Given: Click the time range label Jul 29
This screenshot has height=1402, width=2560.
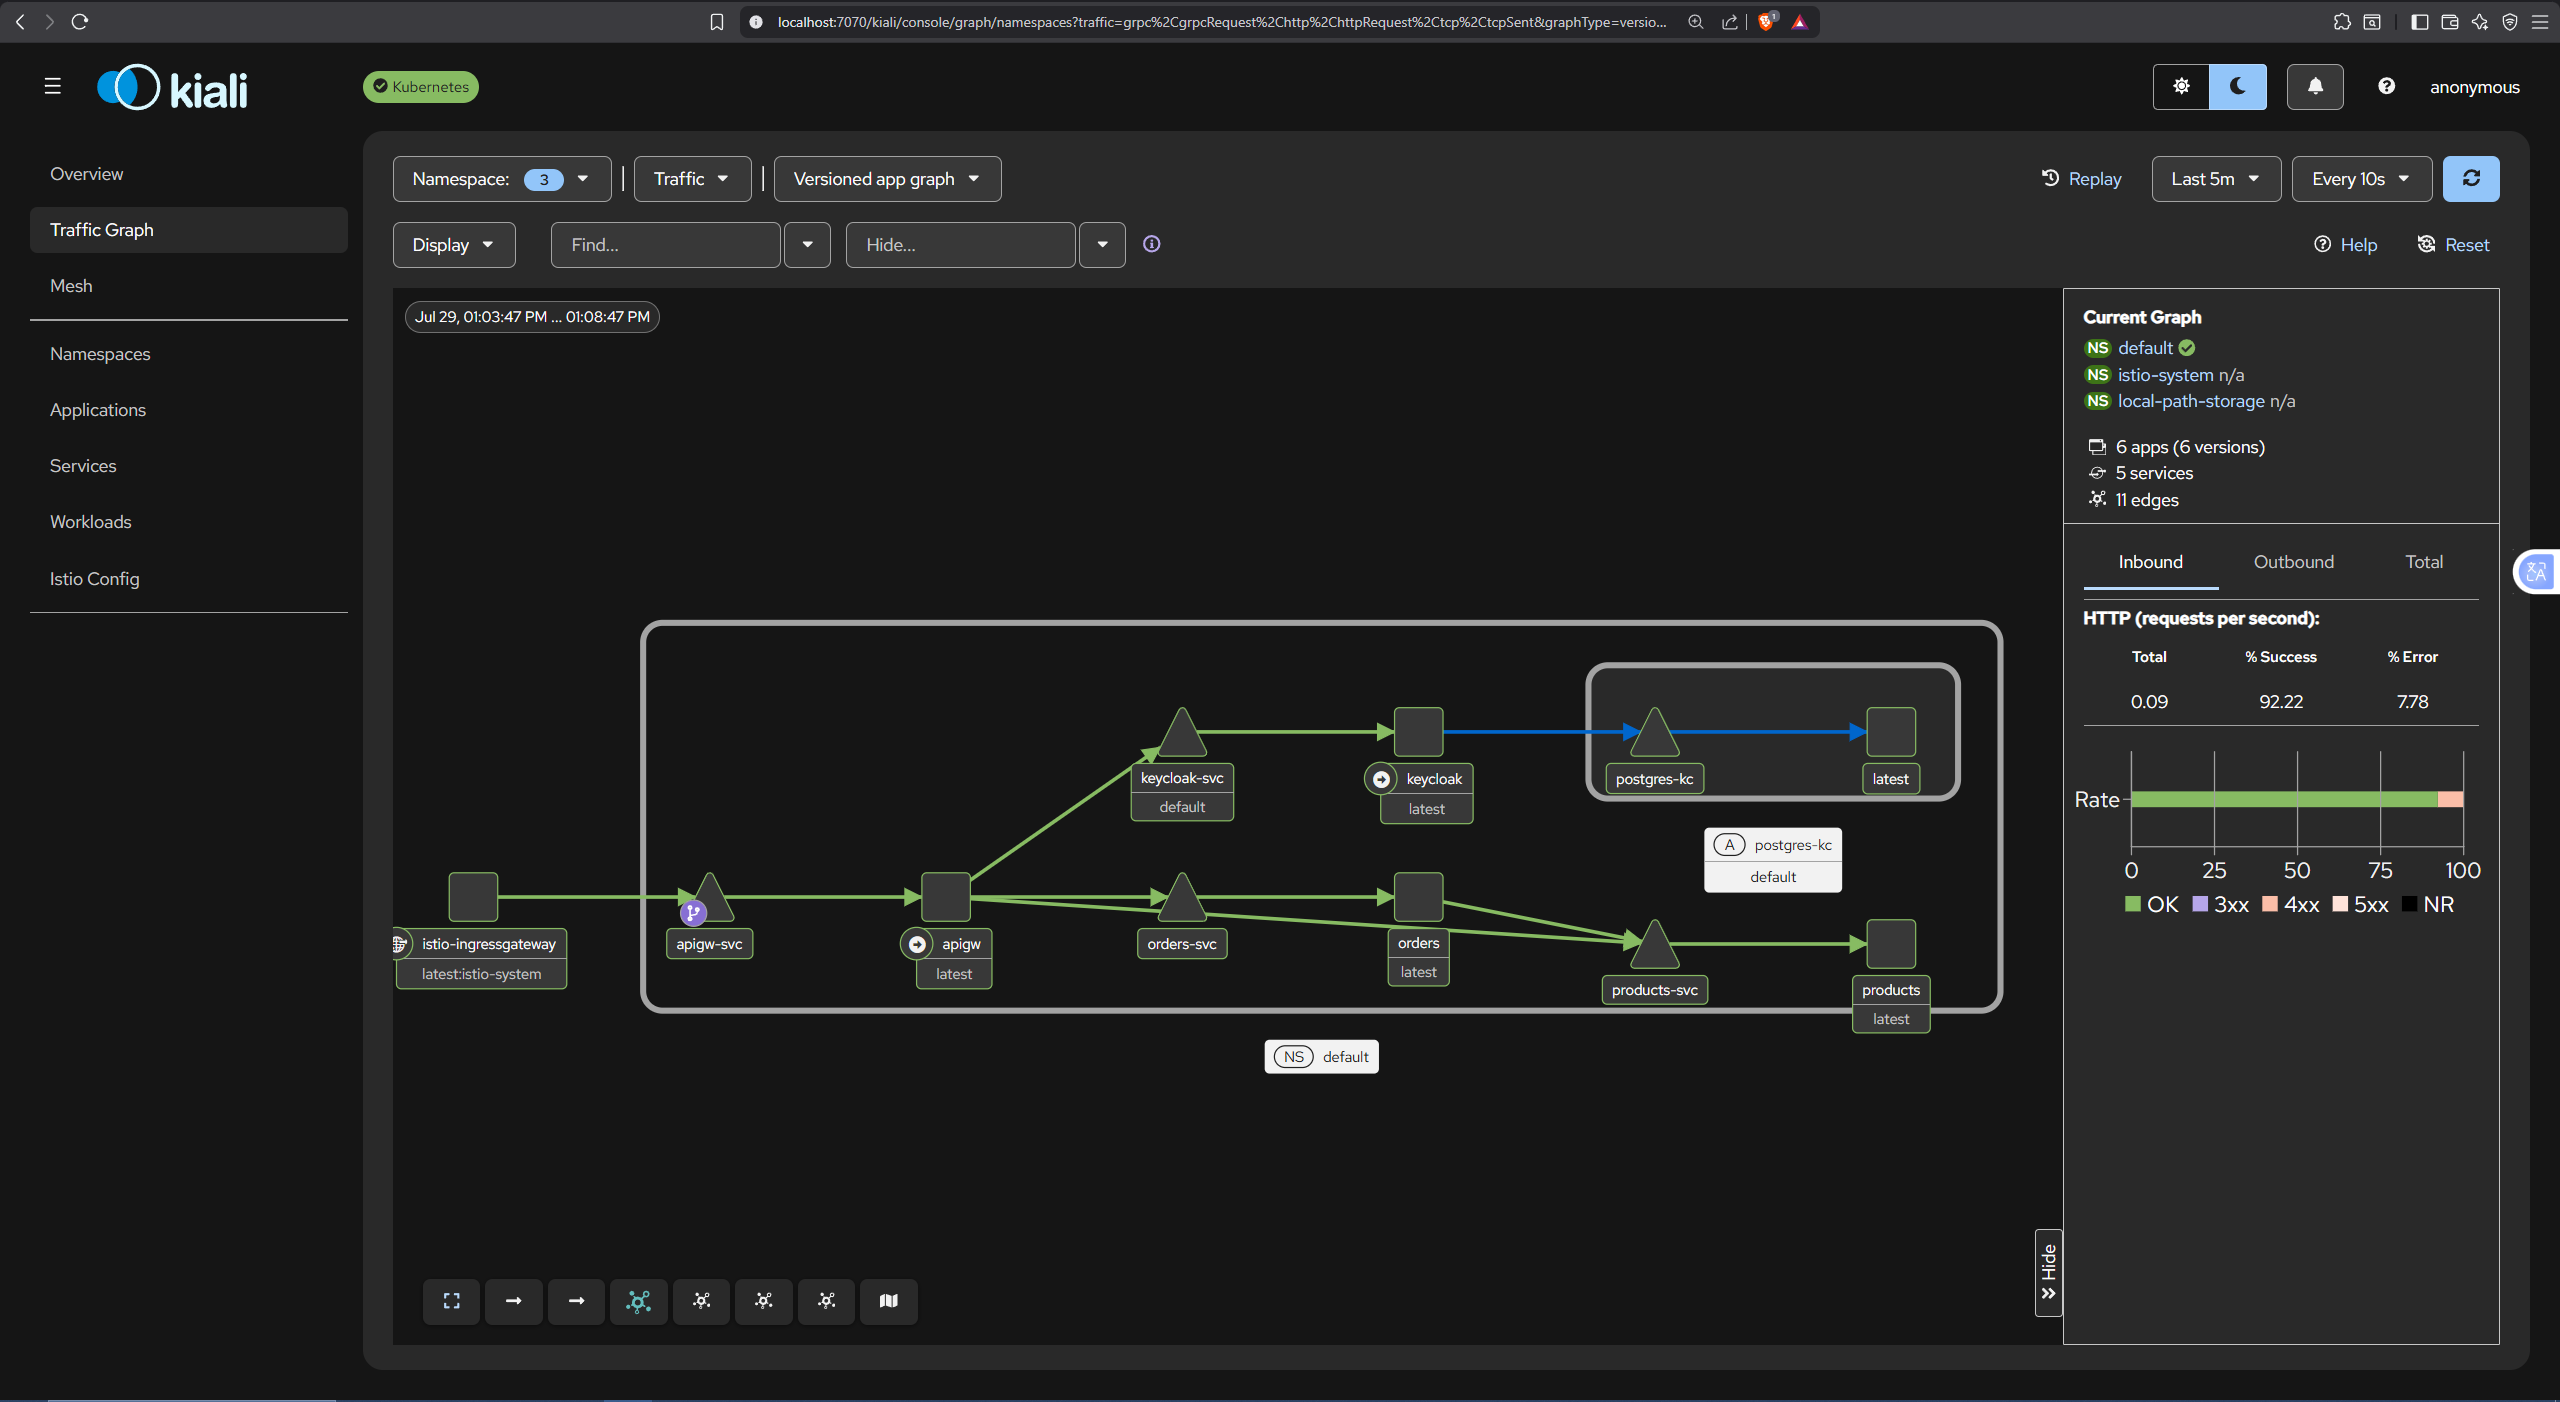Looking at the screenshot, I should tap(532, 317).
